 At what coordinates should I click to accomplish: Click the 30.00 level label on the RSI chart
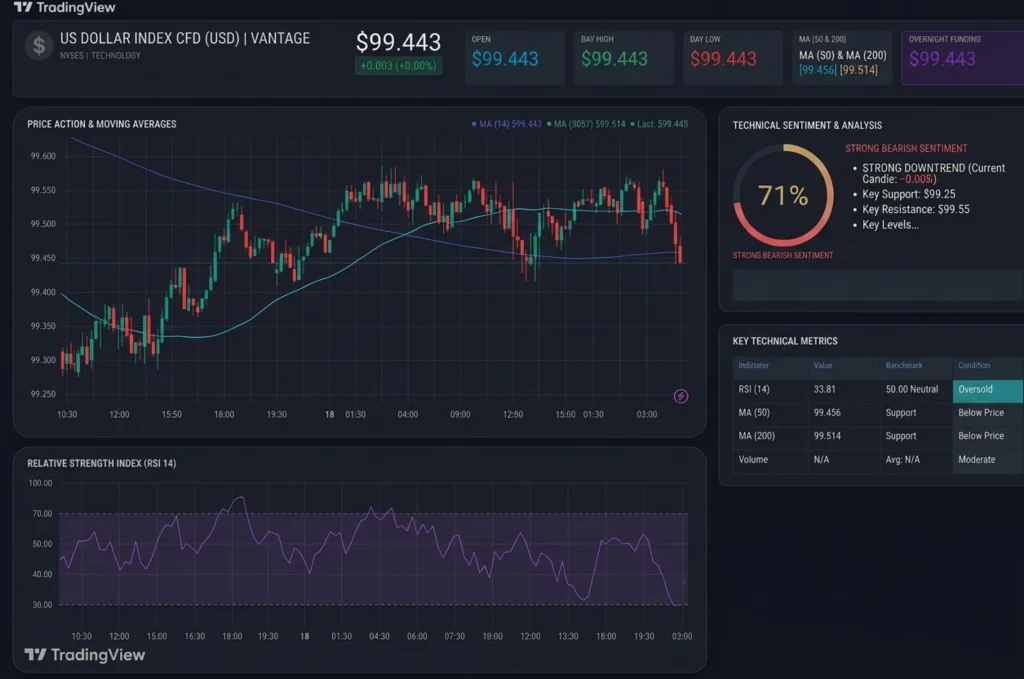click(x=42, y=605)
